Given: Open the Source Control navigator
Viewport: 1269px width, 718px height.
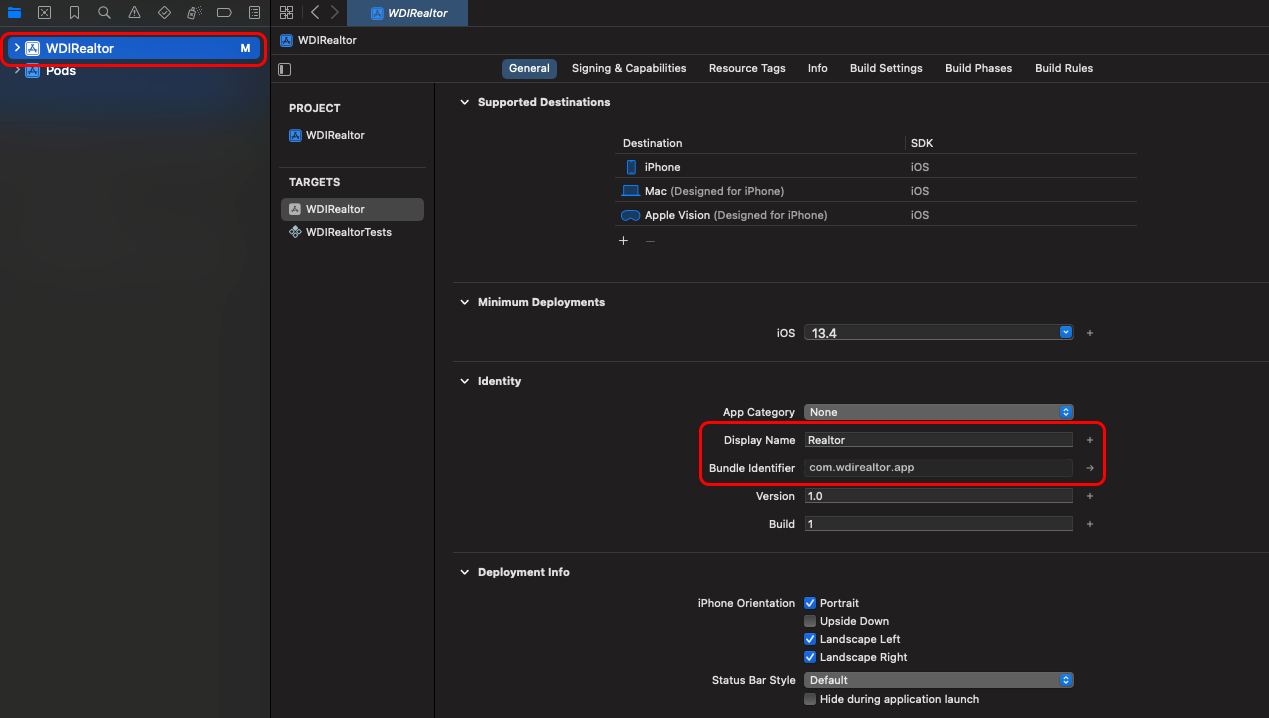Looking at the screenshot, I should tap(44, 13).
